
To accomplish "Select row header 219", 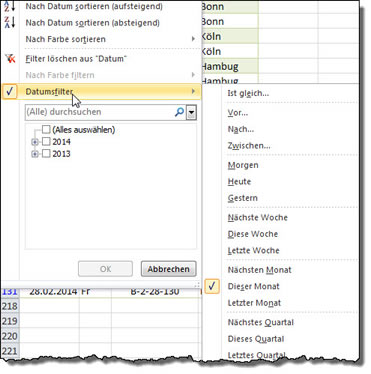I will [10, 321].
